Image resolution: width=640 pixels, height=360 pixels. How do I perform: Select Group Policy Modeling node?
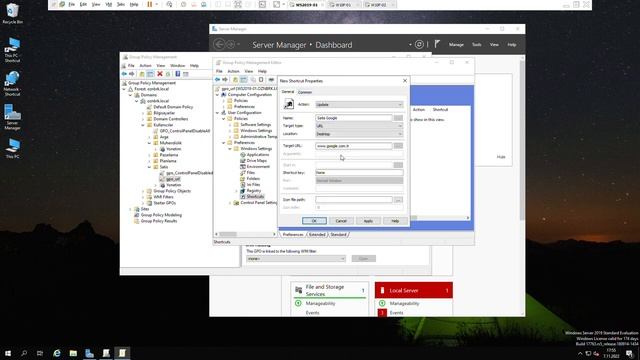[x=161, y=215]
